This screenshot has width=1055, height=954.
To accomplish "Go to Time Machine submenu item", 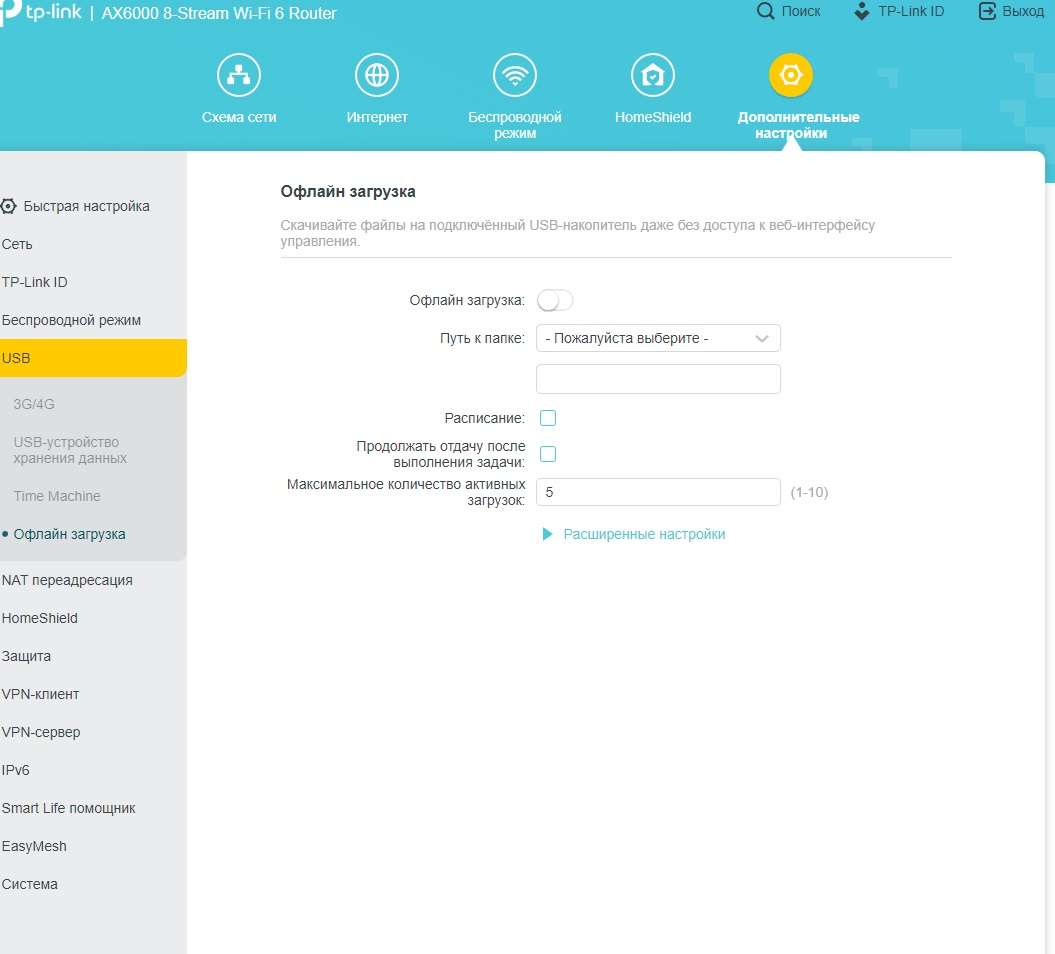I will pyautogui.click(x=57, y=496).
